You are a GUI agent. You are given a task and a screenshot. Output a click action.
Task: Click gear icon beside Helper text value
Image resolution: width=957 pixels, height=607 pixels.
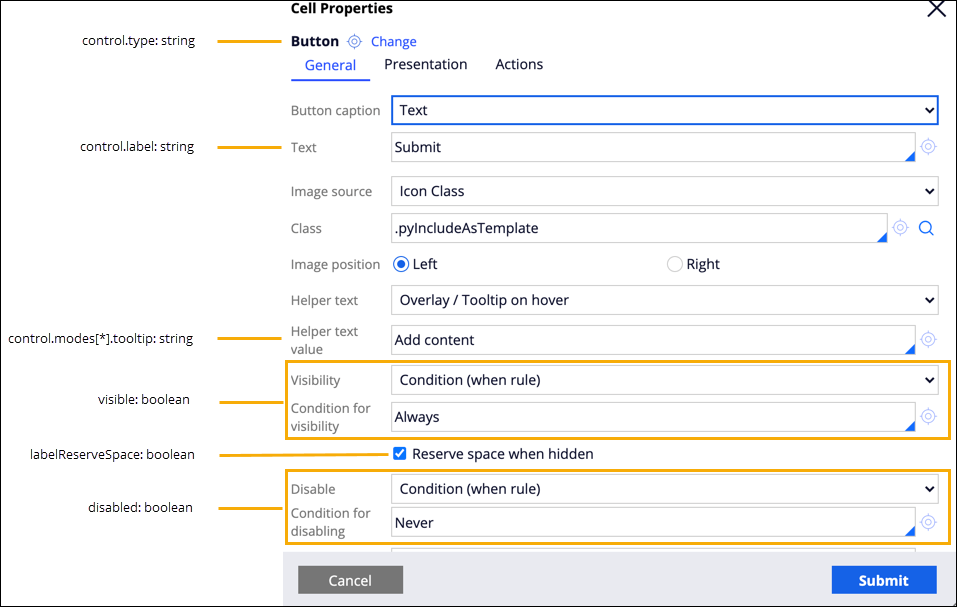click(x=928, y=340)
